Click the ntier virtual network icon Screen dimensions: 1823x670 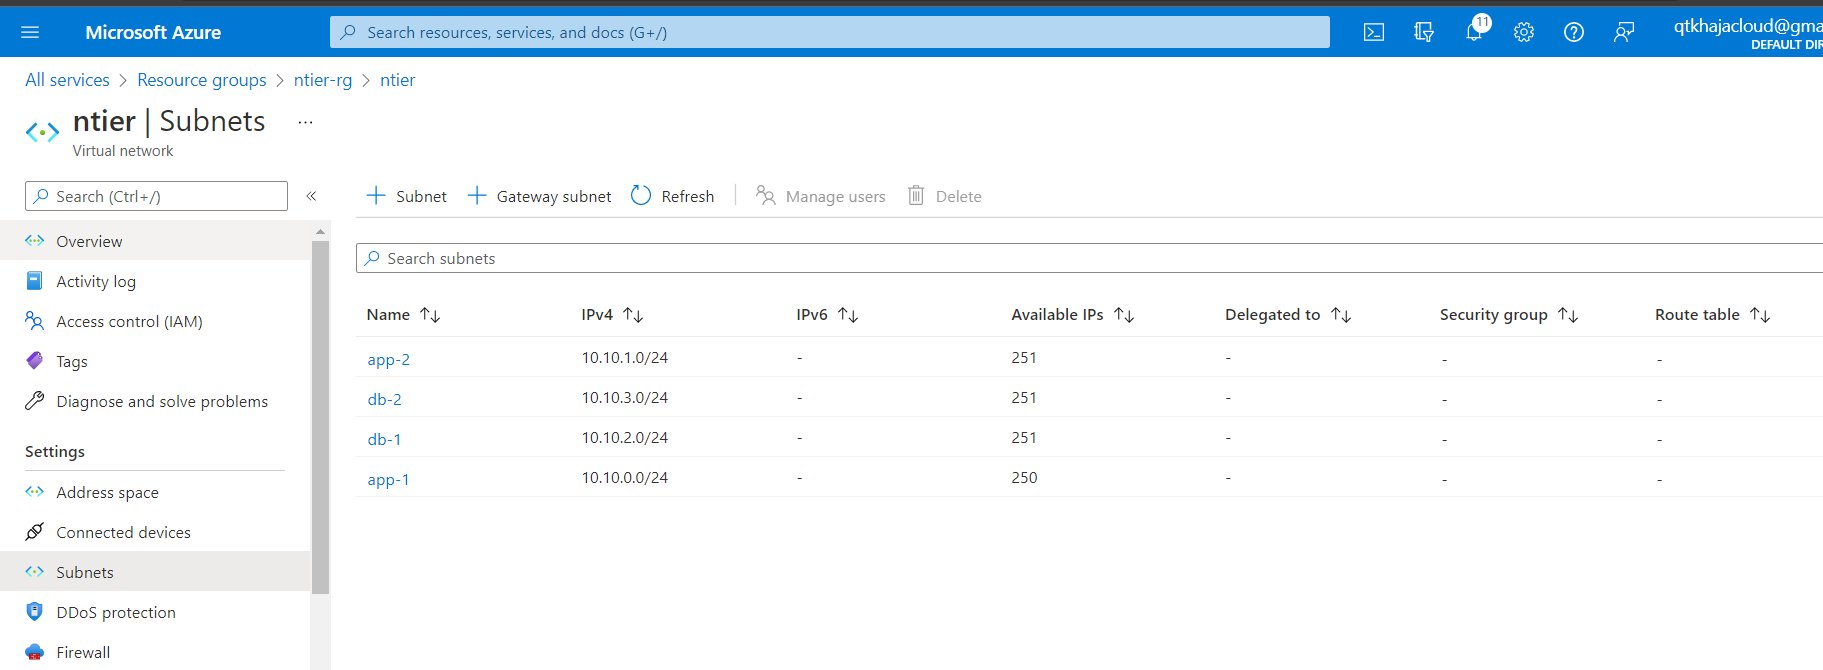[x=42, y=132]
